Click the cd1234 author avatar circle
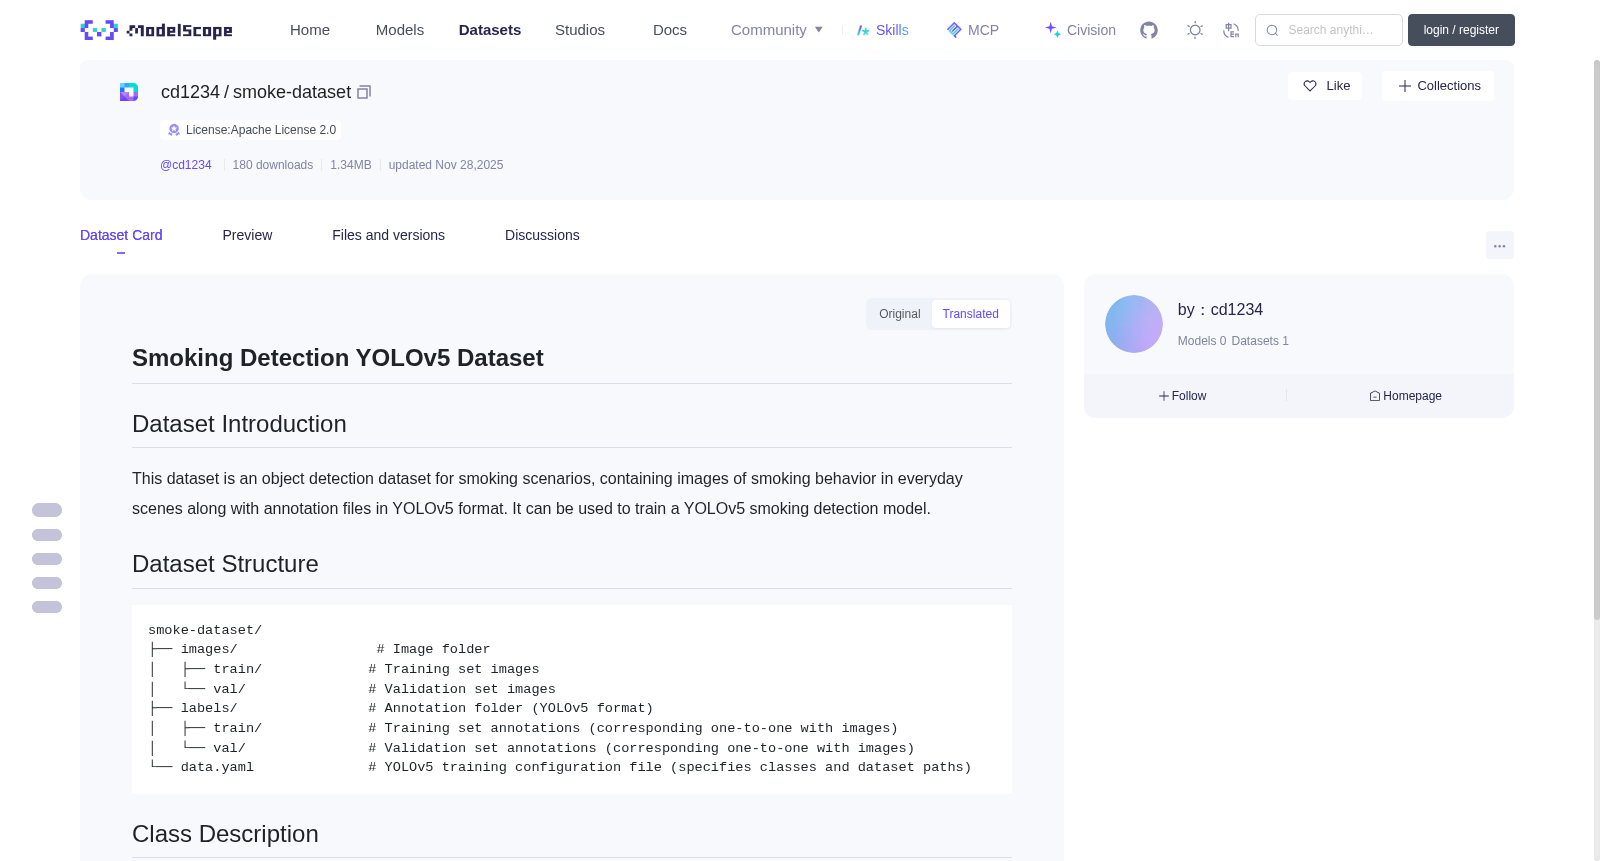Viewport: 1600px width, 861px height. pyautogui.click(x=1134, y=324)
